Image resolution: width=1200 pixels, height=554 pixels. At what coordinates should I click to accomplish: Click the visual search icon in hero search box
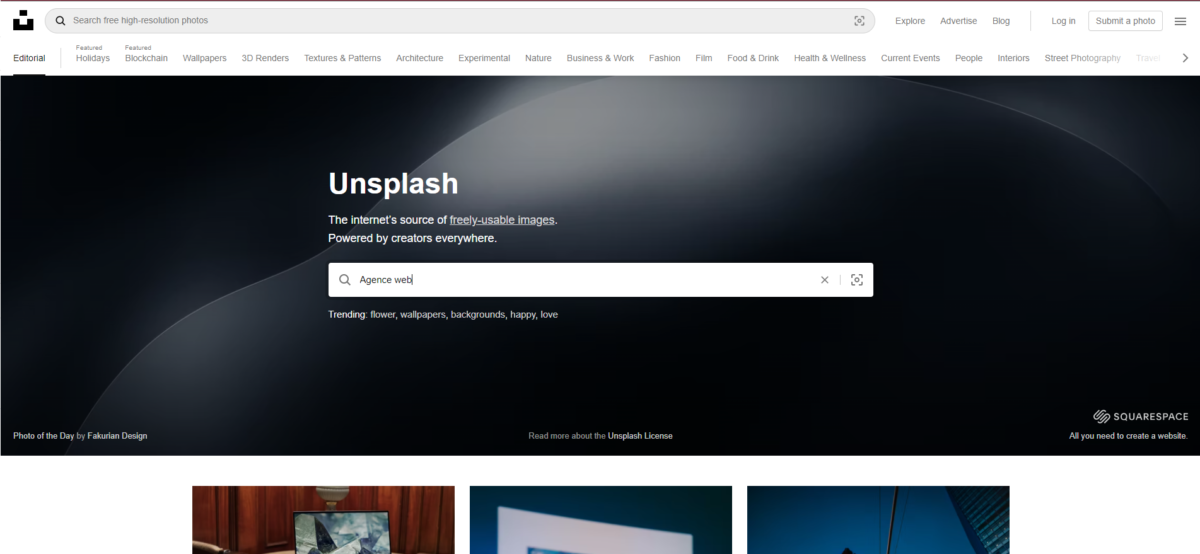tap(857, 280)
